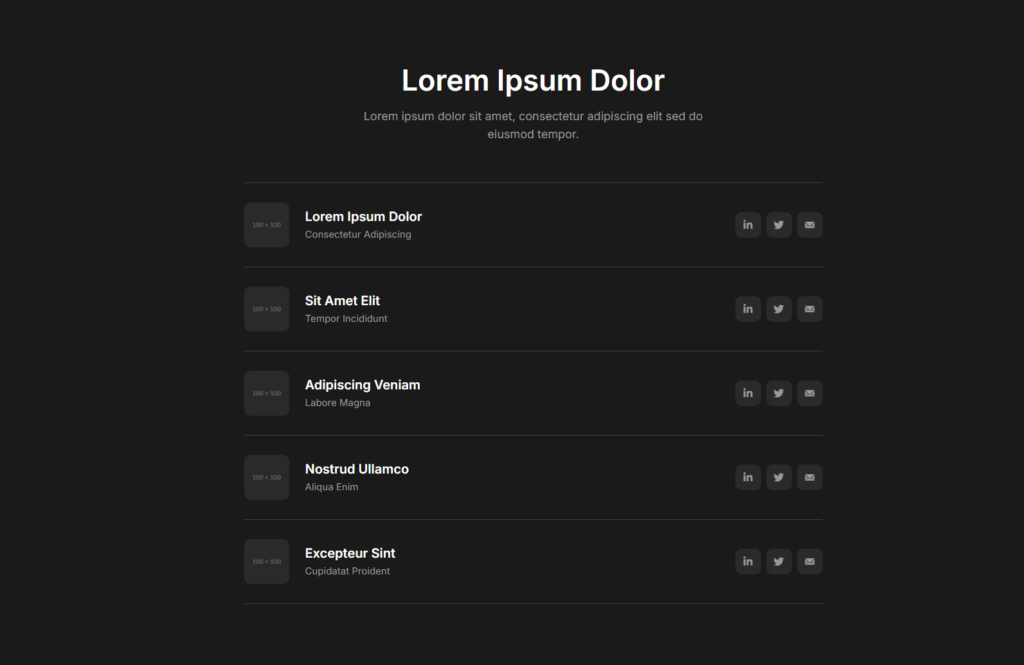Click email icon for Sit Amet Elit
This screenshot has height=665, width=1024.
click(810, 309)
